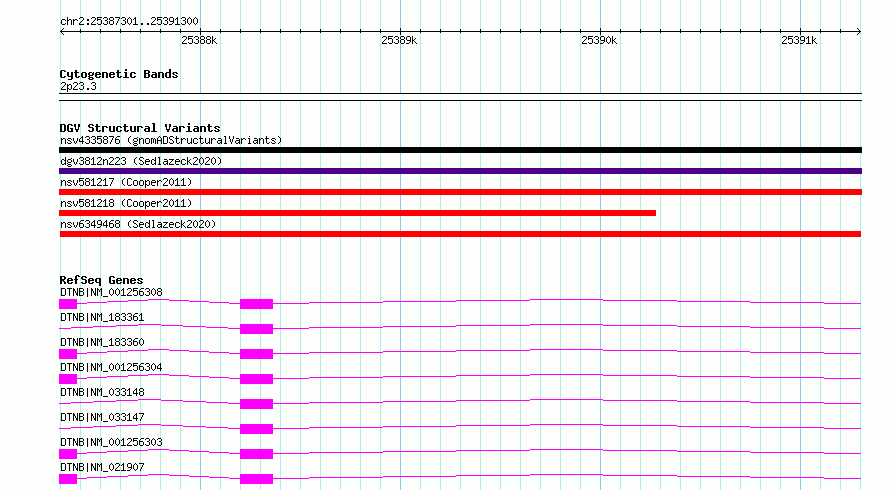
Task: Open the DTNB|NM_033148 transcript label
Action: [102, 392]
